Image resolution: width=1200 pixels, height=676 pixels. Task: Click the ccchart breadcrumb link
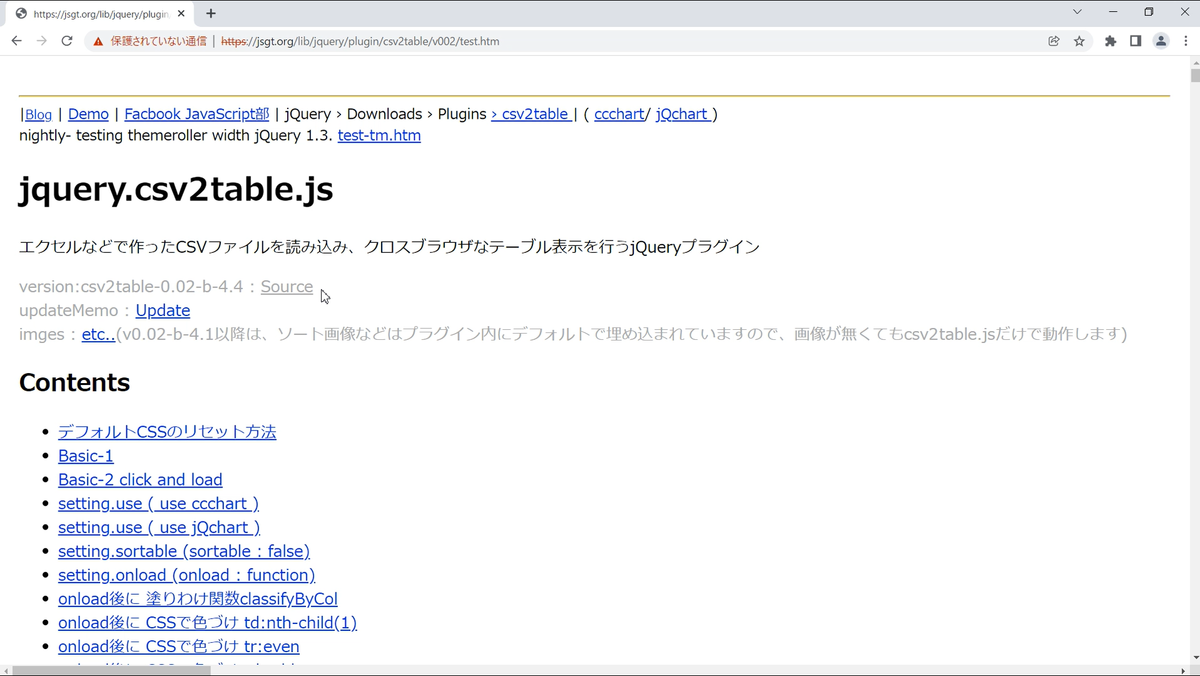[x=619, y=113]
